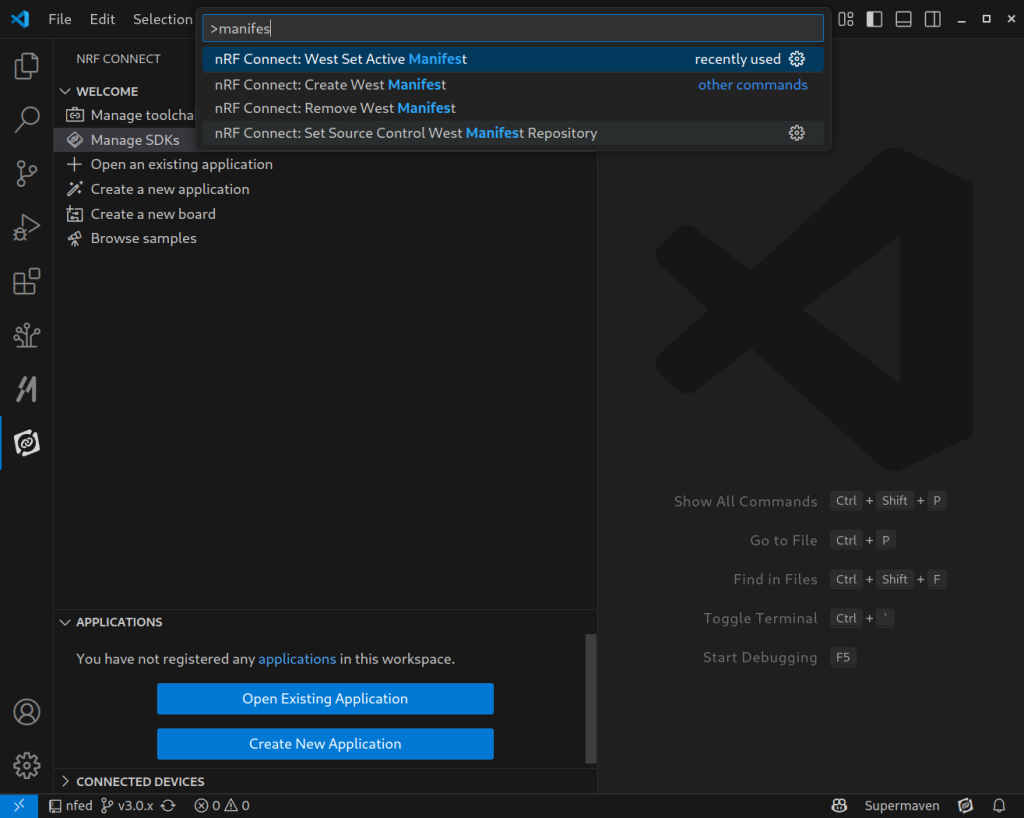Open the notifications bell in status bar
1024x818 pixels.
[999, 806]
